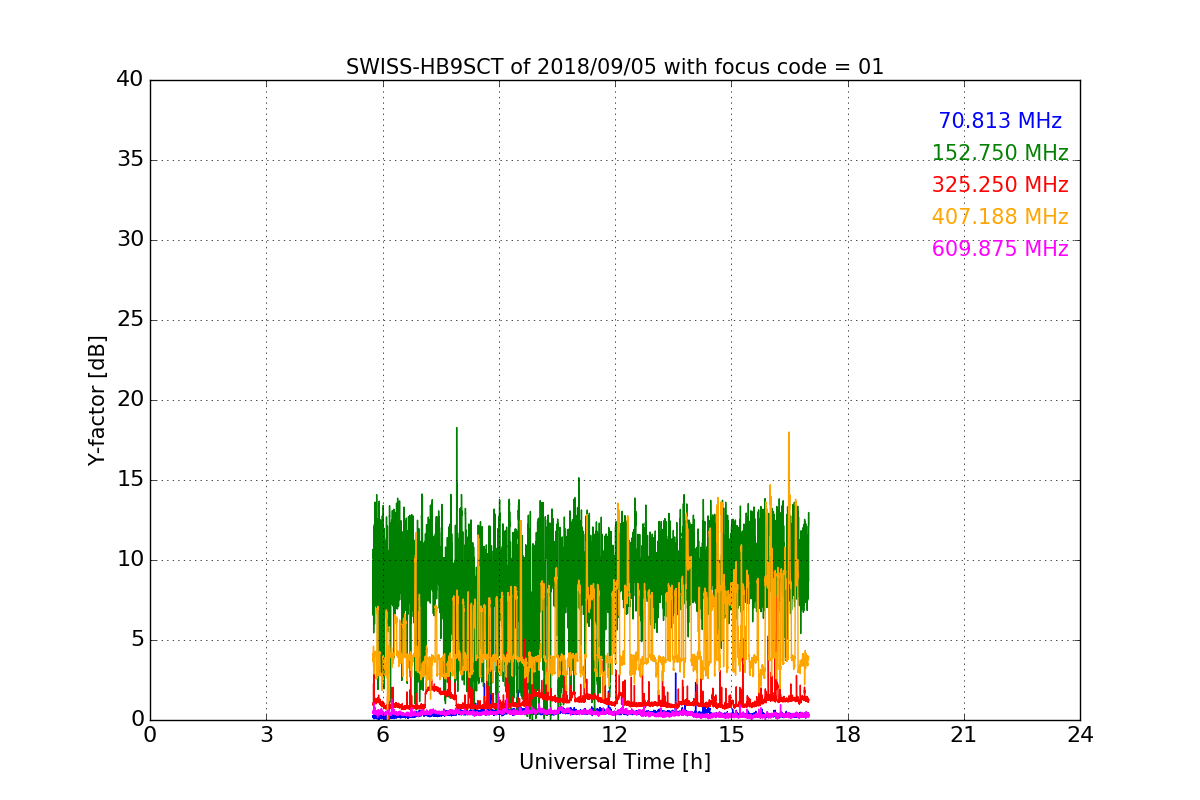Click the x-axis tick label 3

click(266, 735)
